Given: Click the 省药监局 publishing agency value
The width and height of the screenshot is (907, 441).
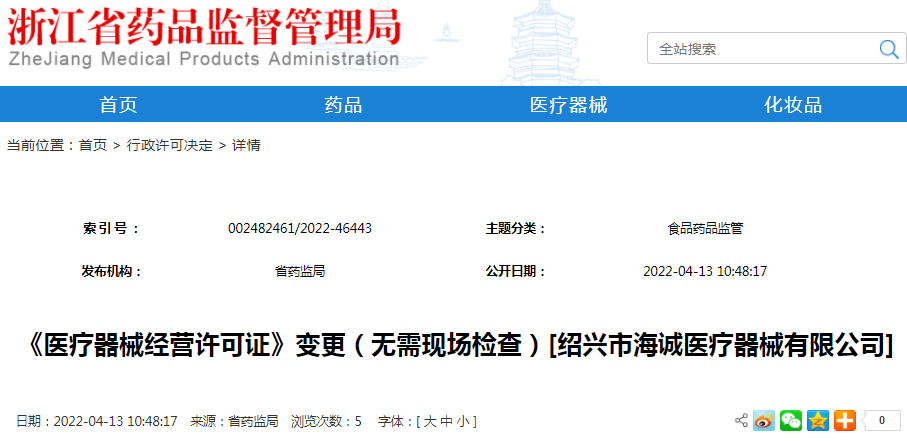Looking at the screenshot, I should (x=300, y=271).
